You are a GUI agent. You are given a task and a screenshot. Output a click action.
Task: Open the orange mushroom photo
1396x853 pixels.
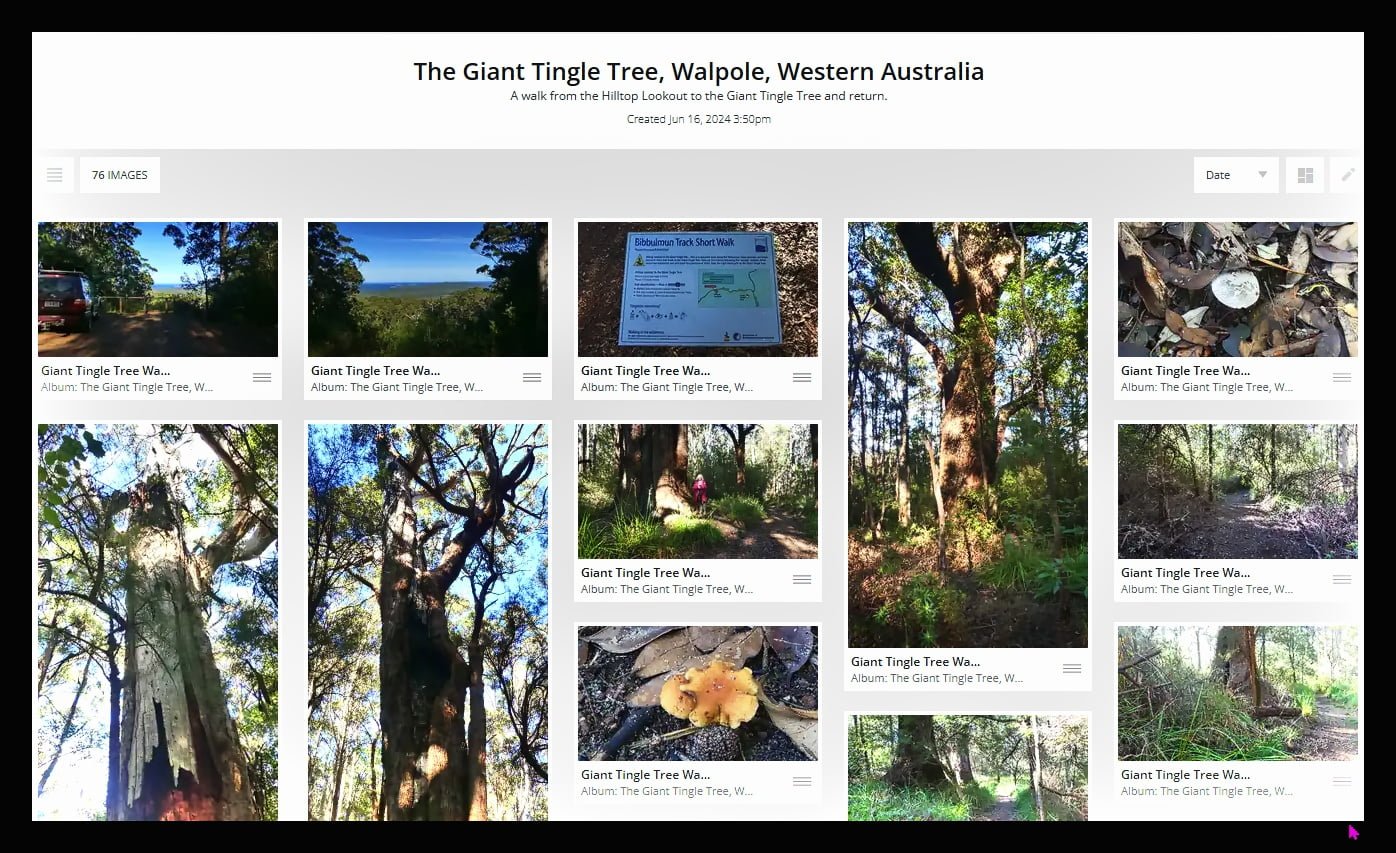tap(698, 693)
